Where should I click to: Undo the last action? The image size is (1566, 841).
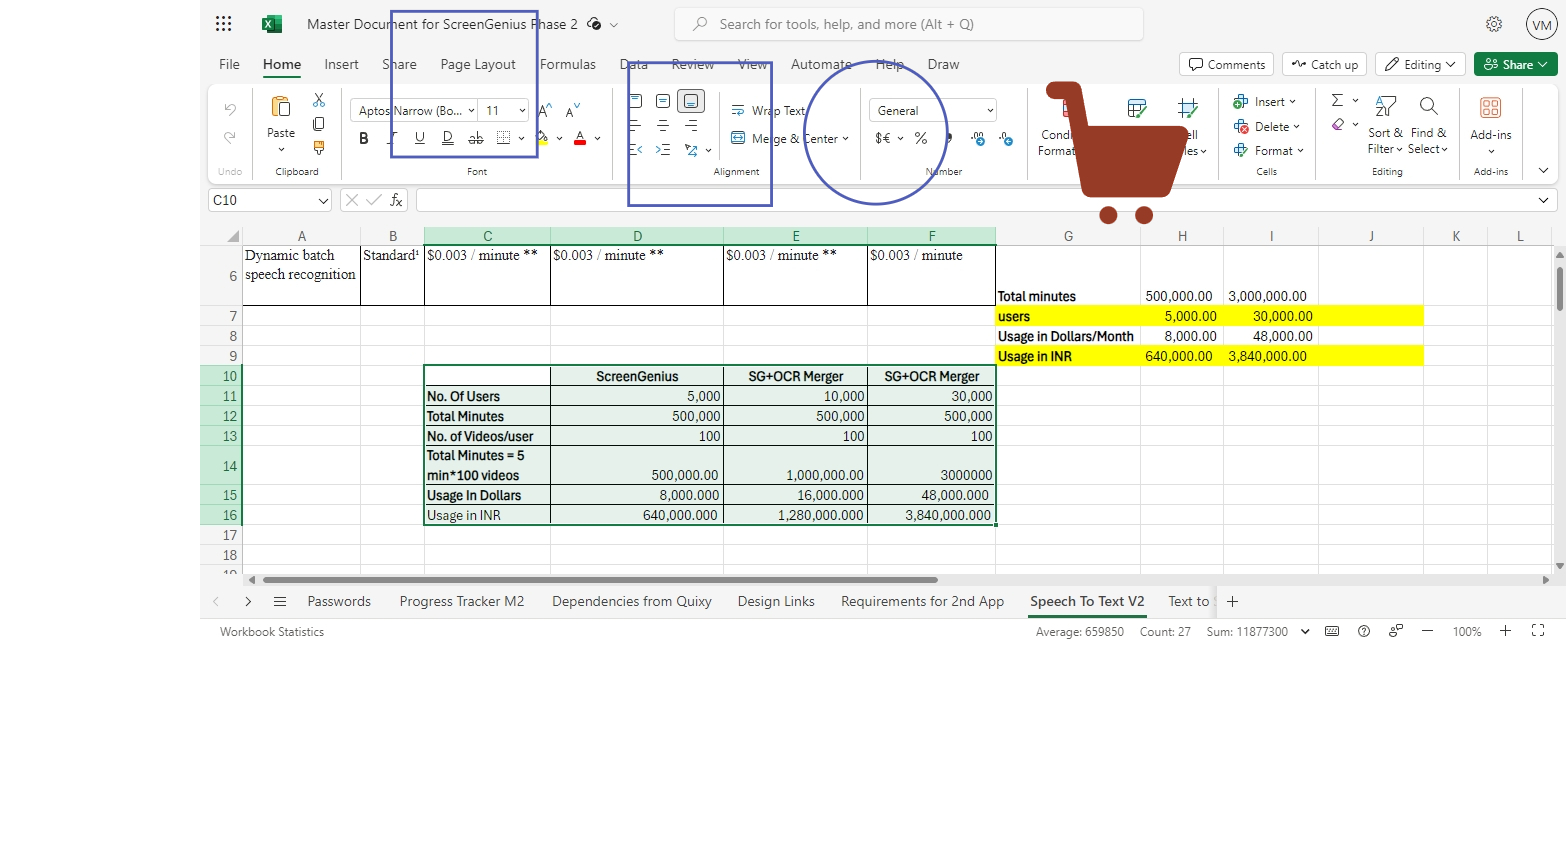pyautogui.click(x=230, y=109)
